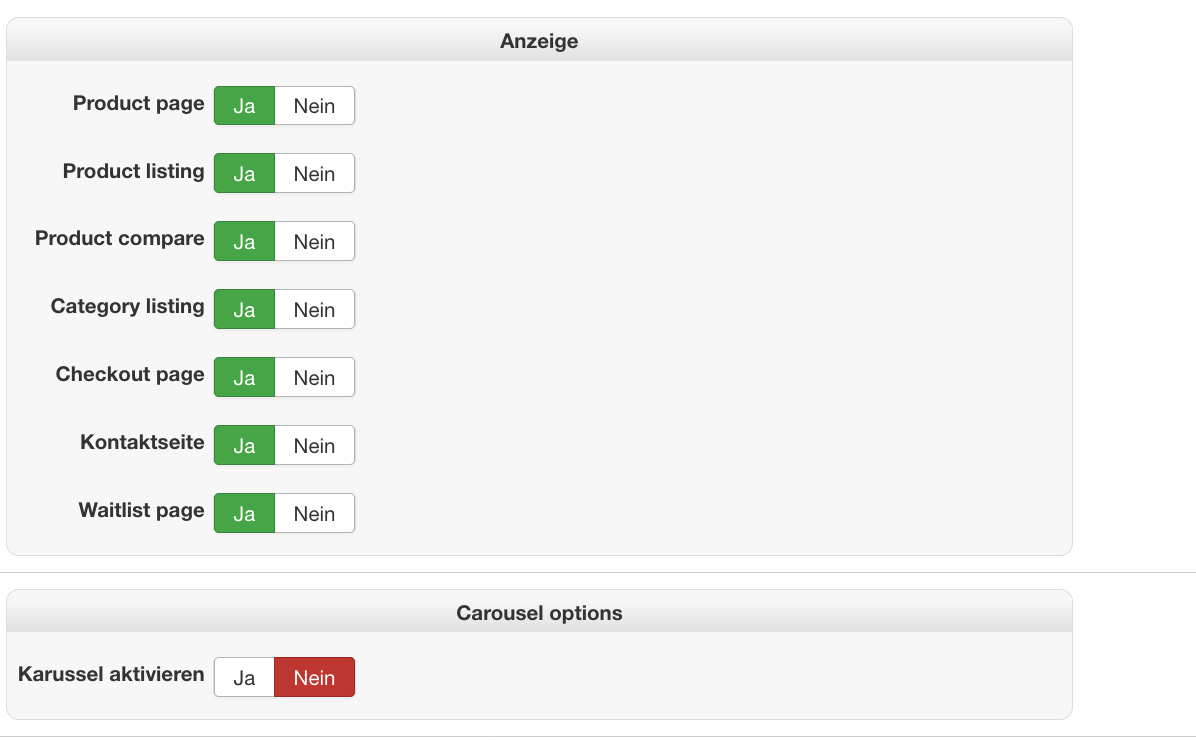Click red Nein for Karussell aktivieren
Screen dimensions: 1196x740
coord(314,678)
